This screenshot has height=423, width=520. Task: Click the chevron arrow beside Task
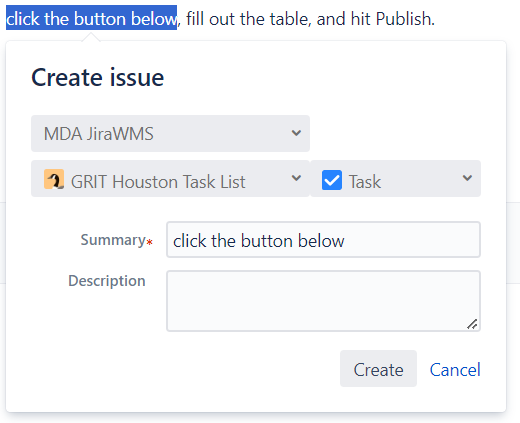tap(467, 178)
